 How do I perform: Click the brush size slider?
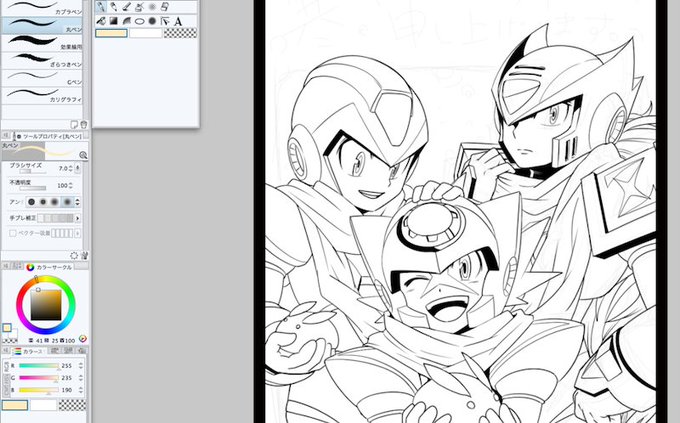pos(33,172)
